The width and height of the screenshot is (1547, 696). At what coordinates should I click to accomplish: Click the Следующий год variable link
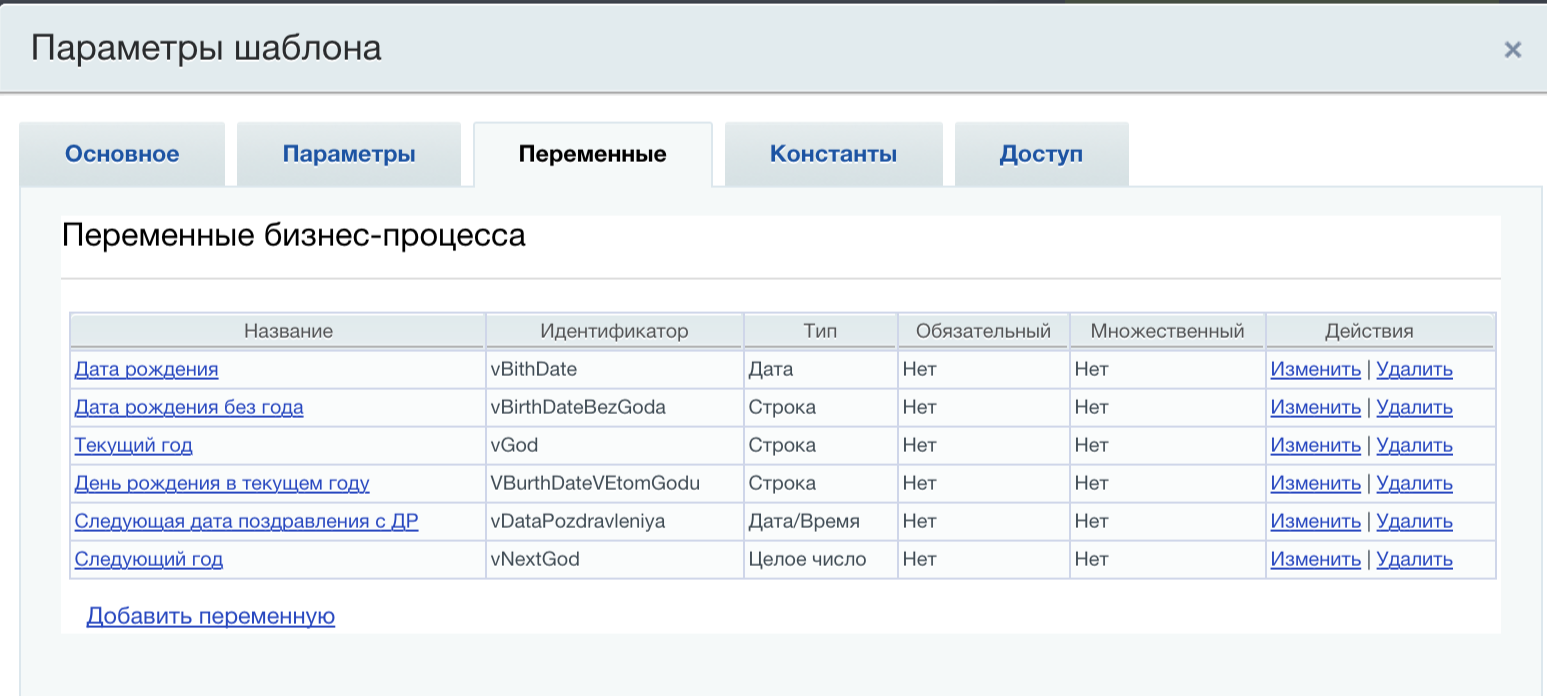148,559
